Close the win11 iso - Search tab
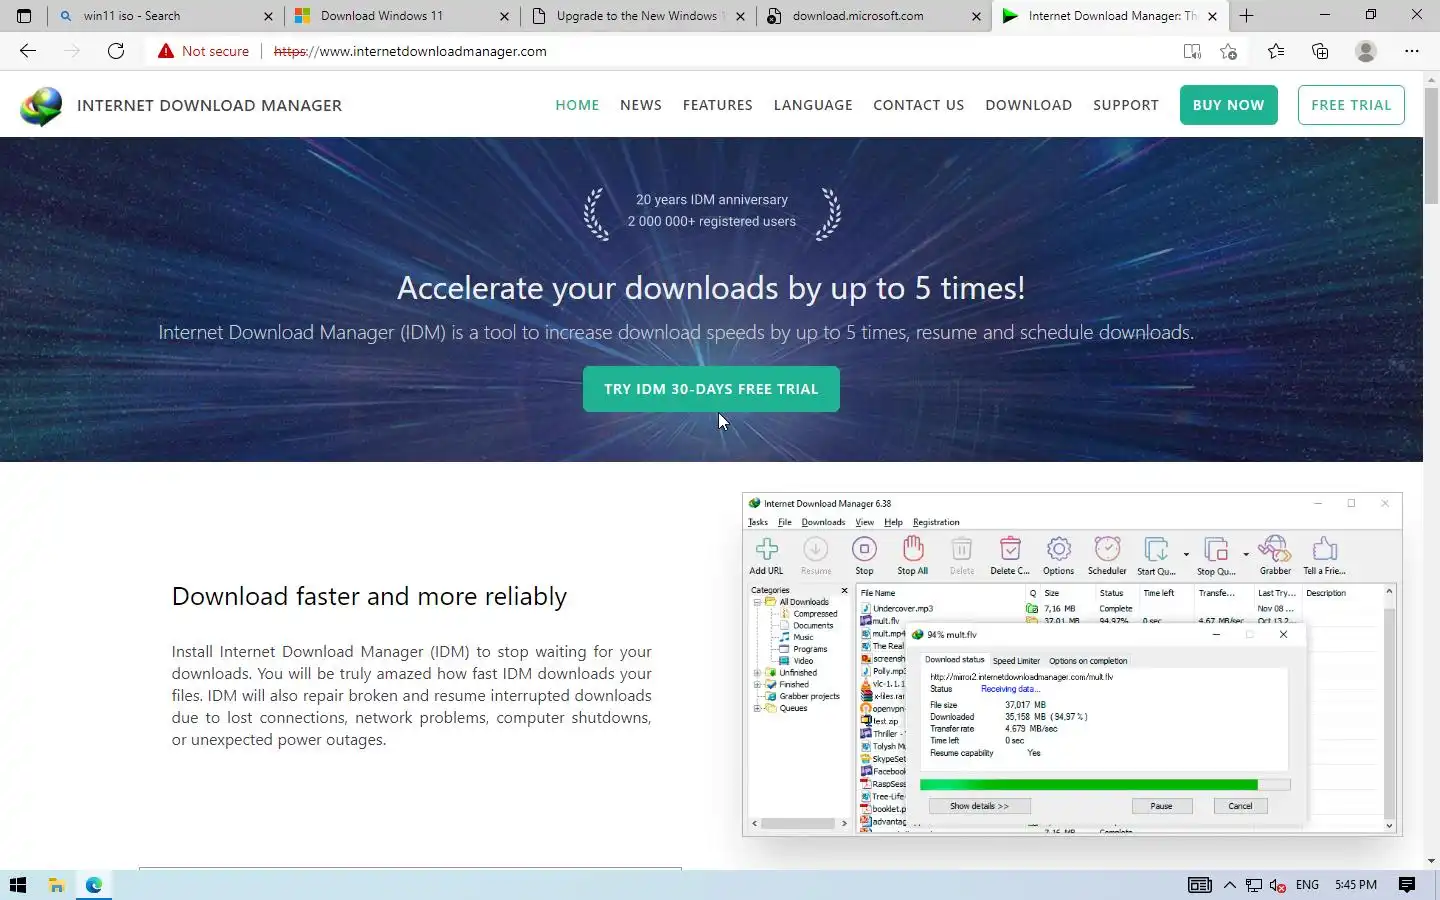 click(268, 16)
